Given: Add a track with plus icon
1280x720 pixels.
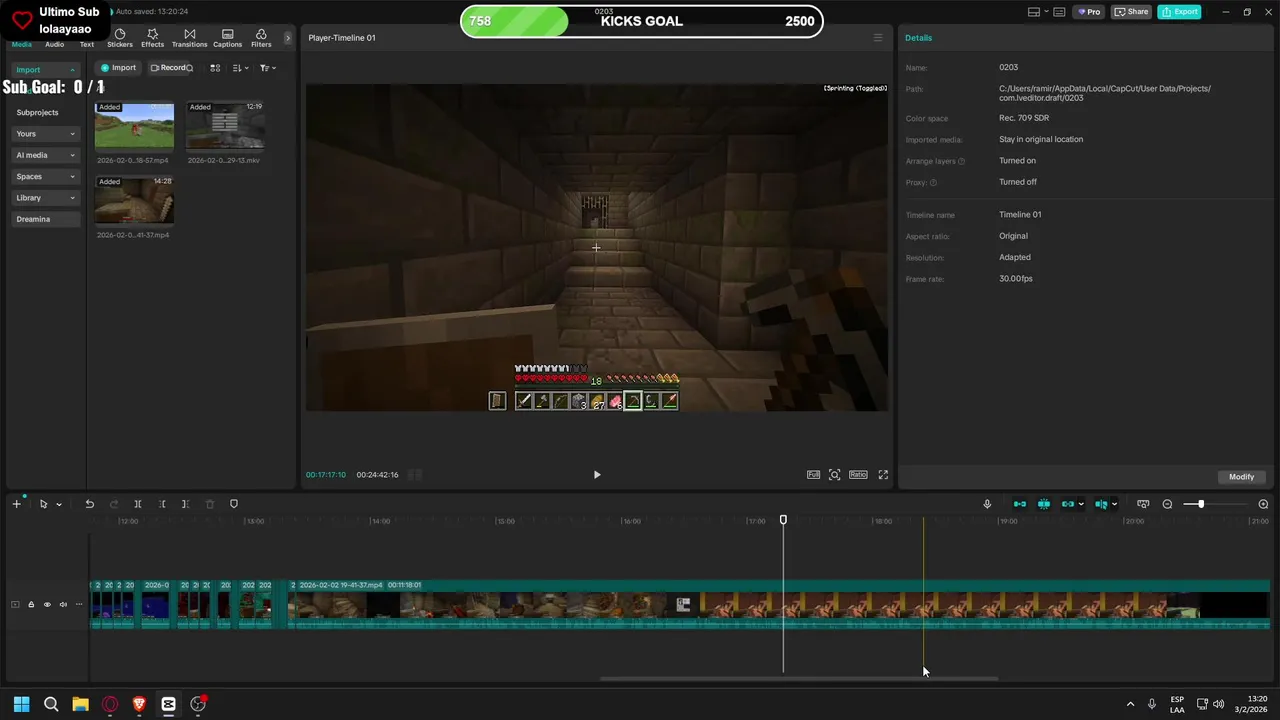Looking at the screenshot, I should click(16, 504).
